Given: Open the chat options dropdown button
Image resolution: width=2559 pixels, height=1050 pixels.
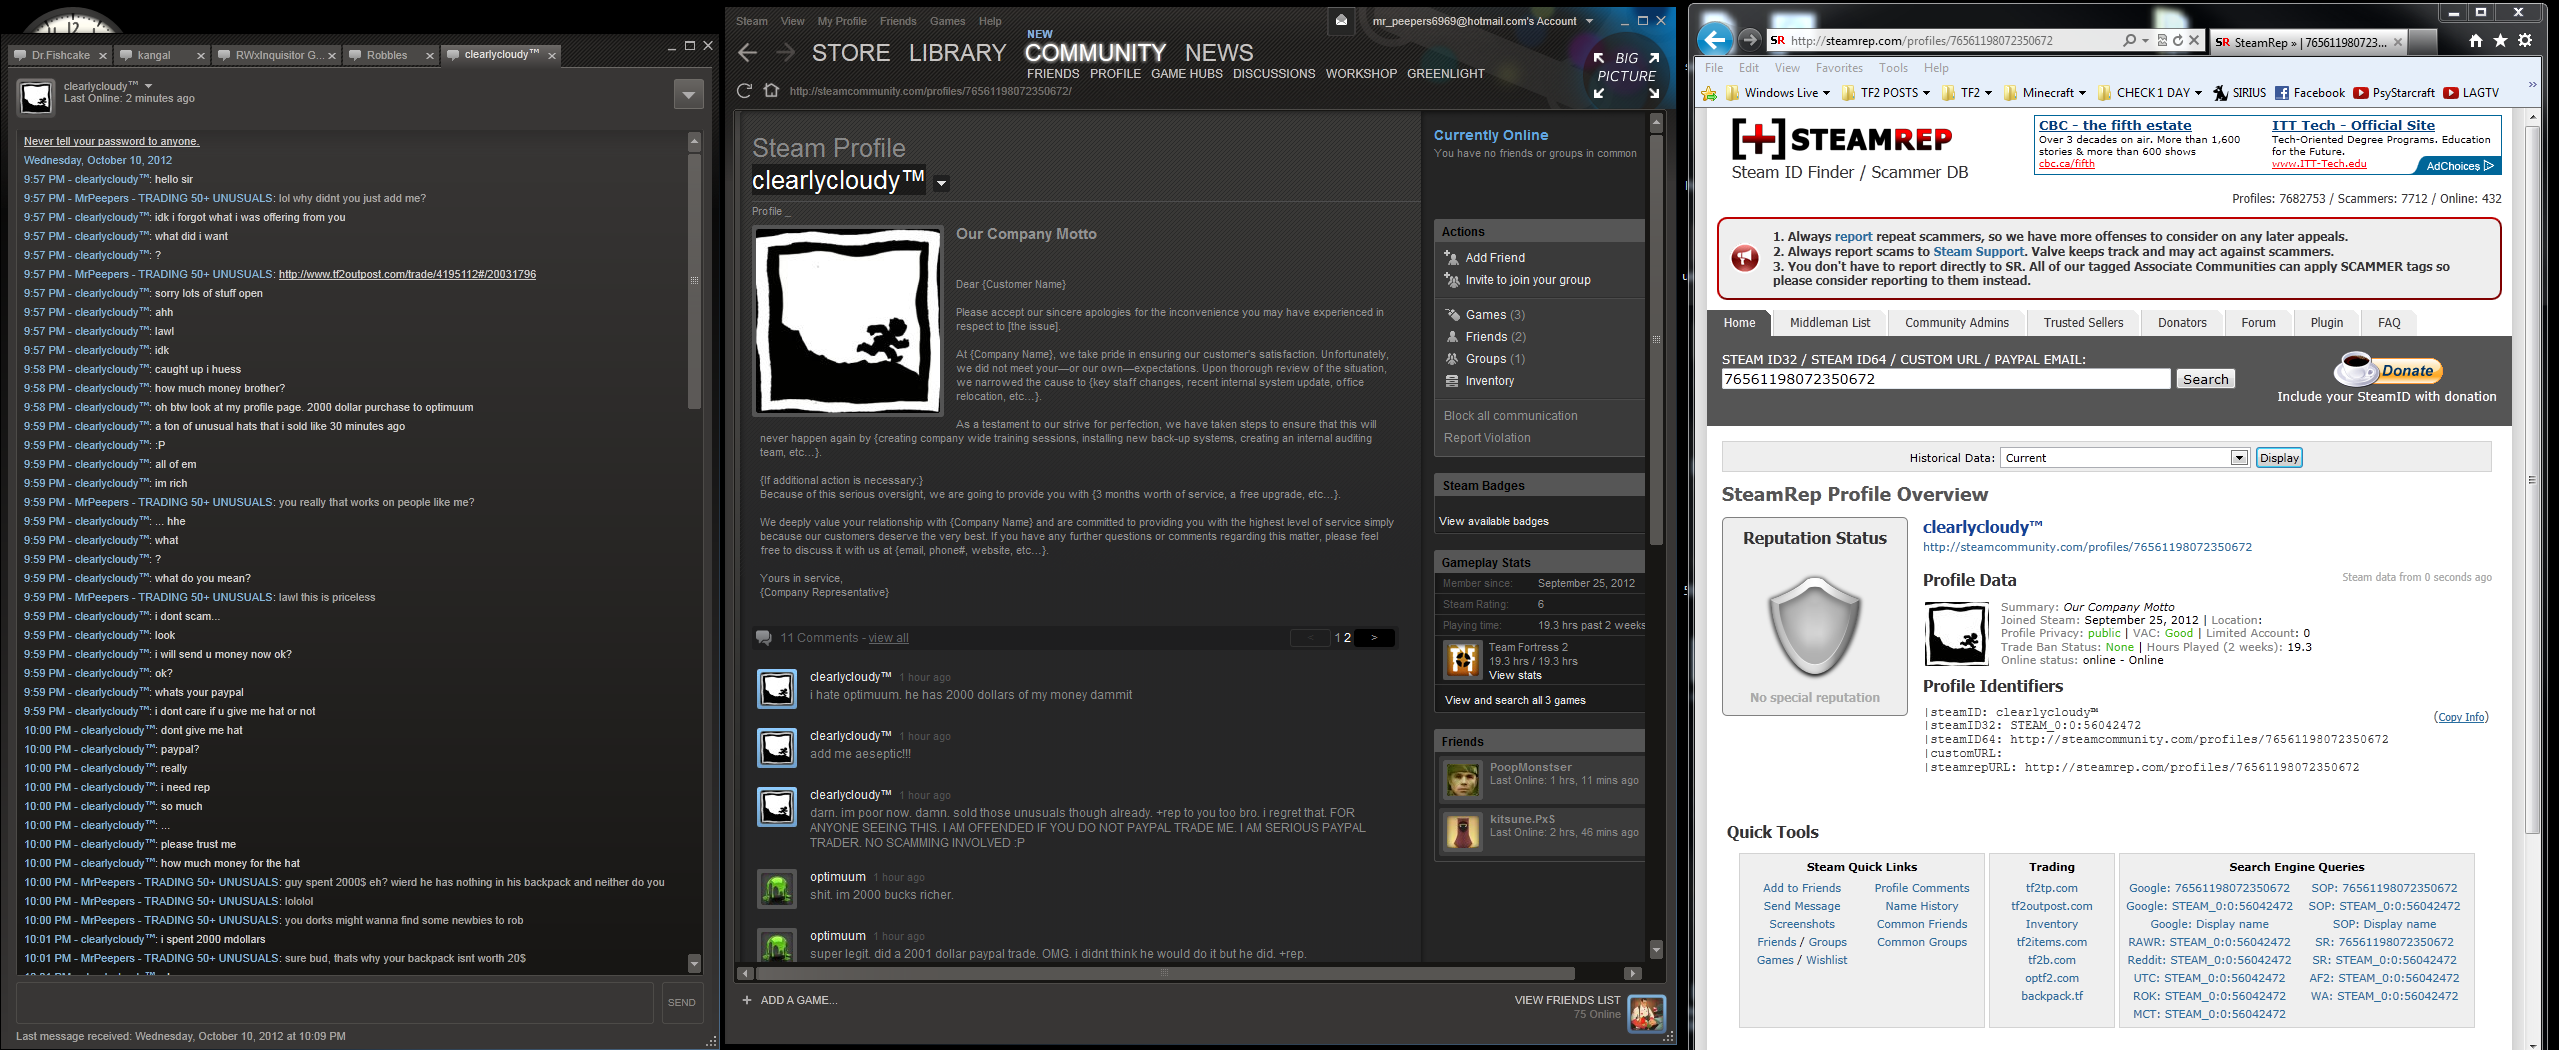Looking at the screenshot, I should [x=688, y=95].
